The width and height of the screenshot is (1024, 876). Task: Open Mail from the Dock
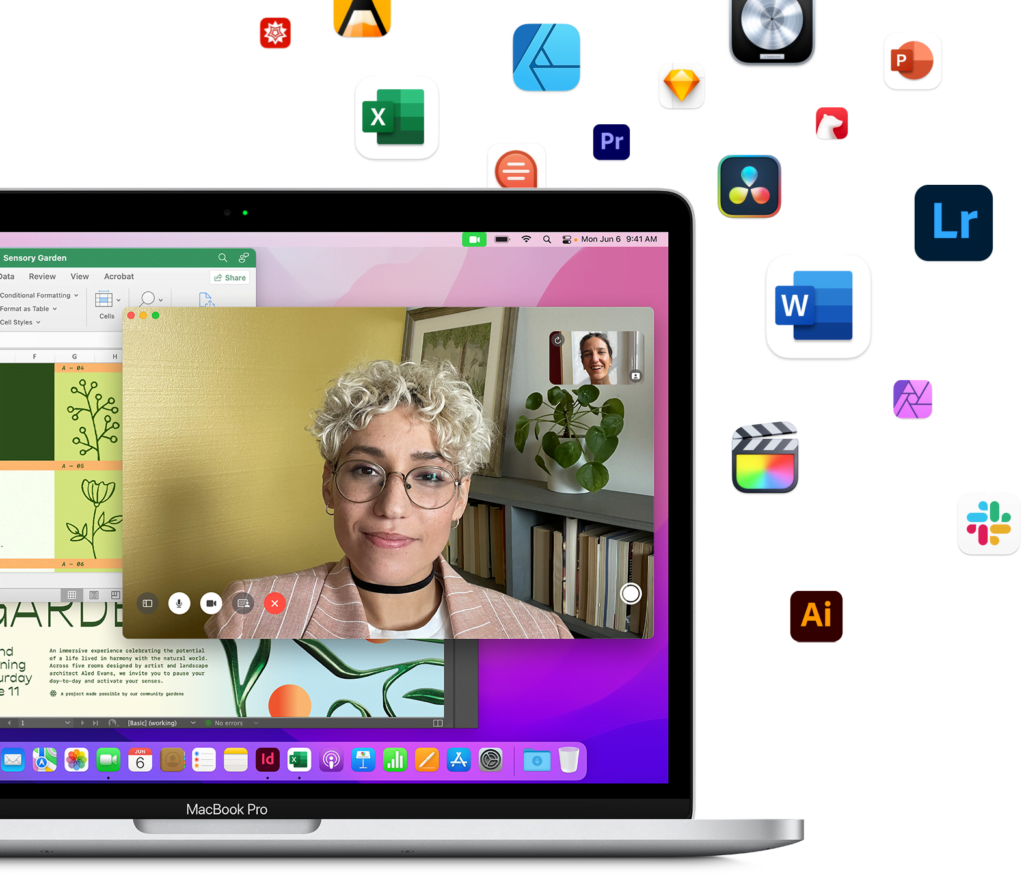point(12,760)
